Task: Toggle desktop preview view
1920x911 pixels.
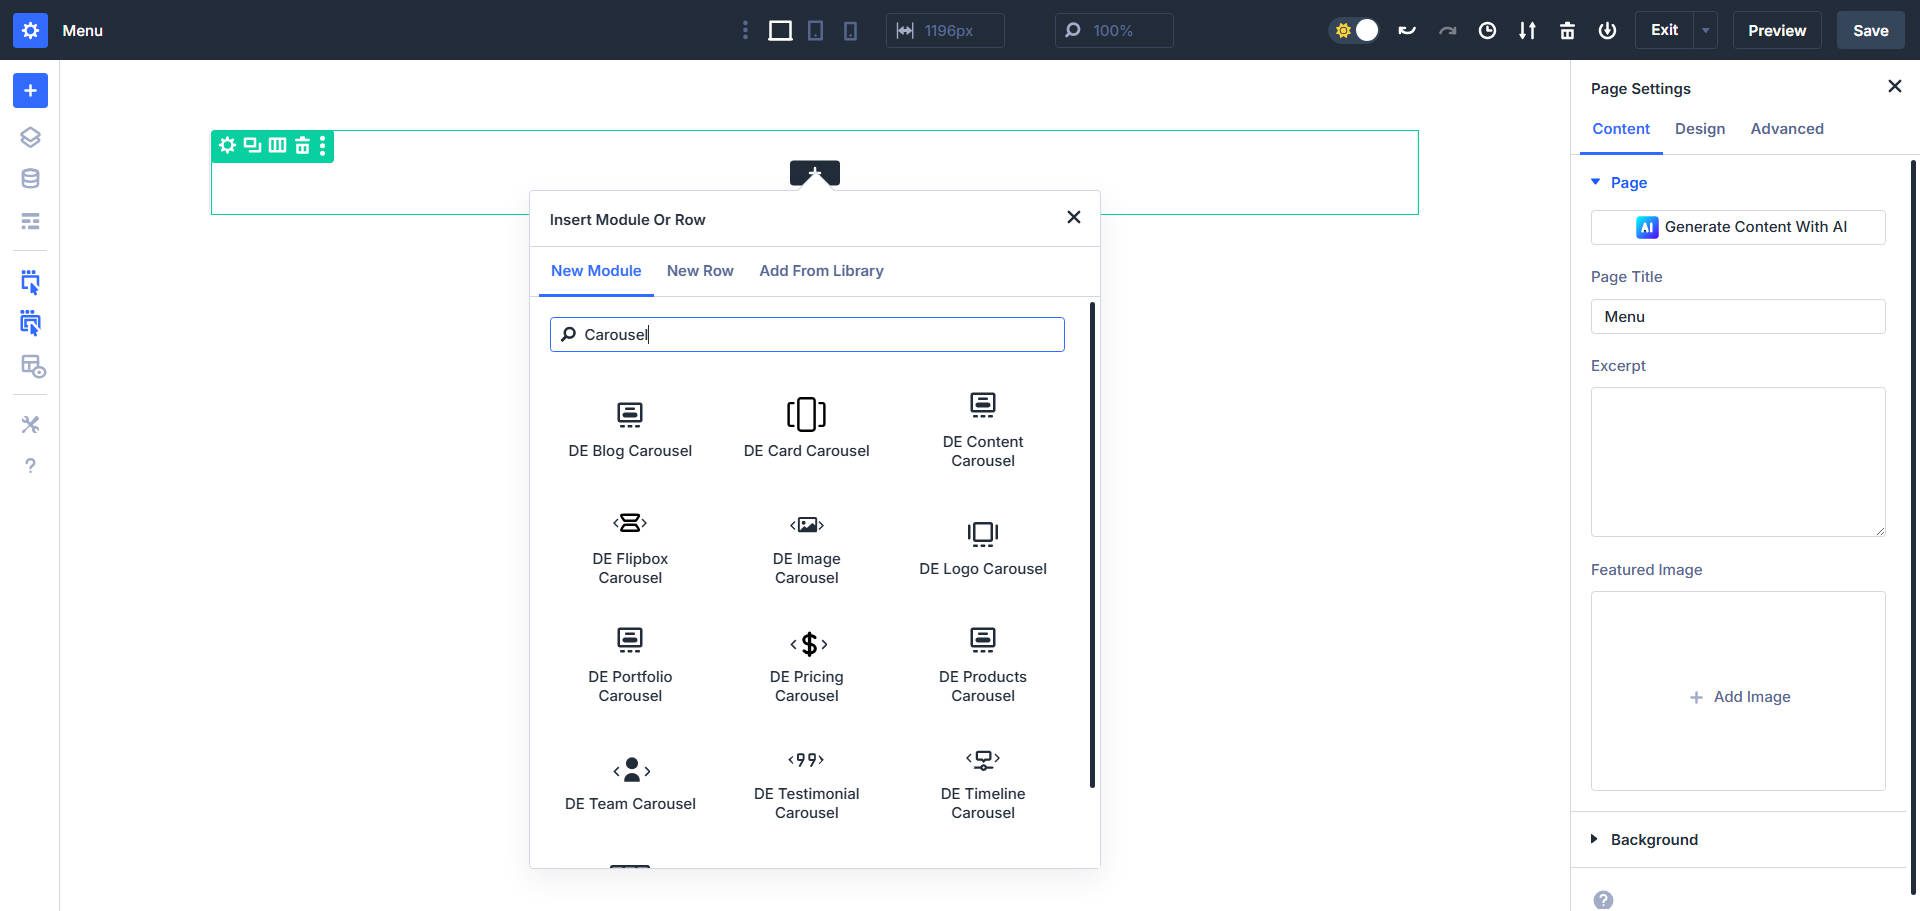Action: [779, 30]
